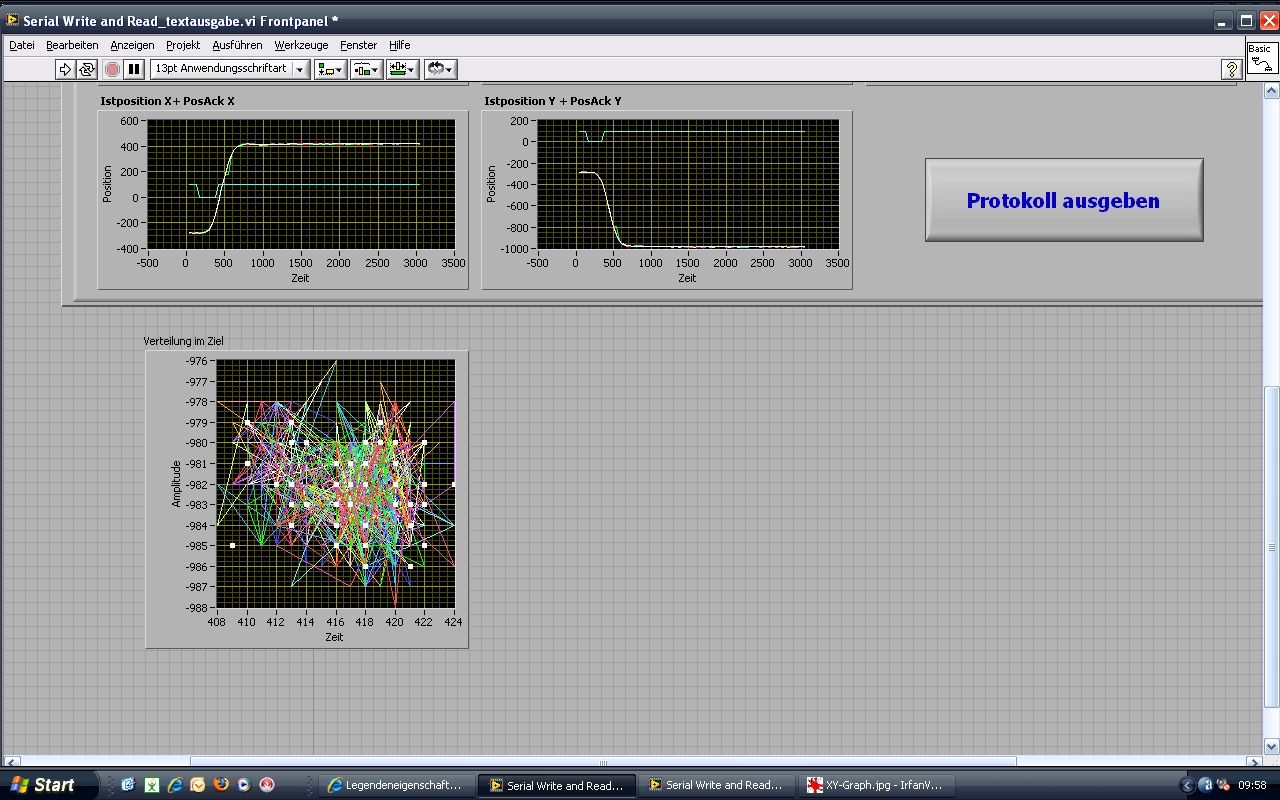Open the Distribute Objects dropdown

click(367, 69)
